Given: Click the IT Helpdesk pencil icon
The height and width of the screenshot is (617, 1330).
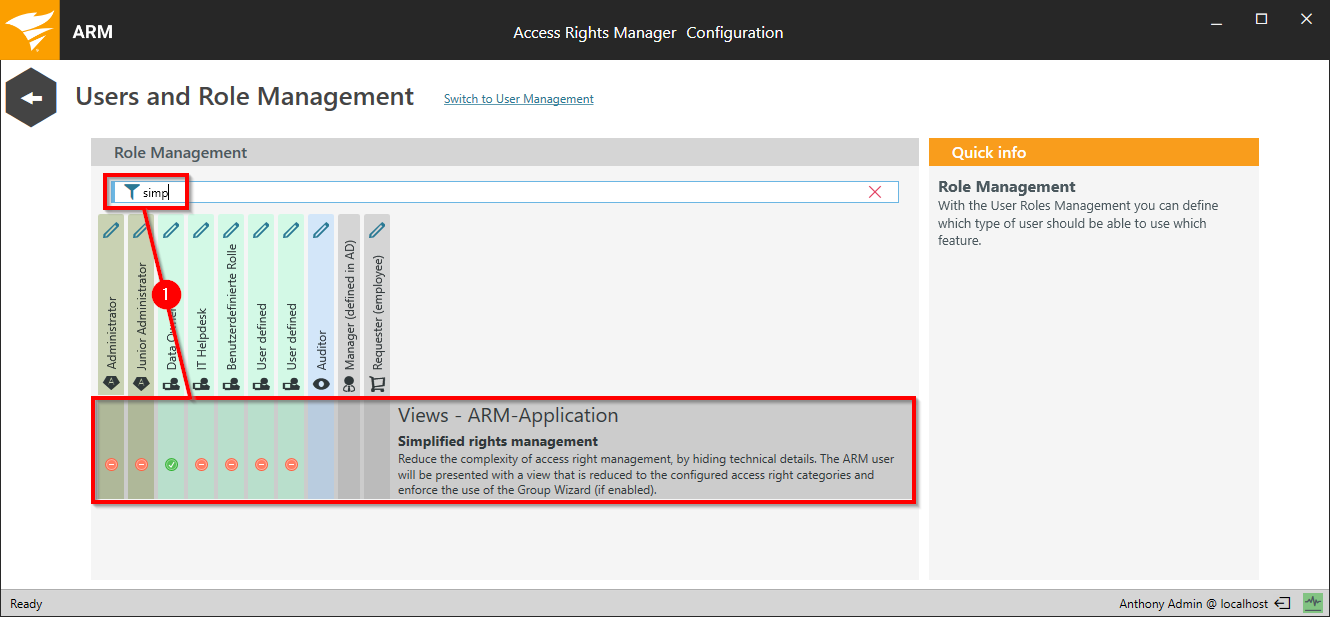Looking at the screenshot, I should click(x=201, y=230).
